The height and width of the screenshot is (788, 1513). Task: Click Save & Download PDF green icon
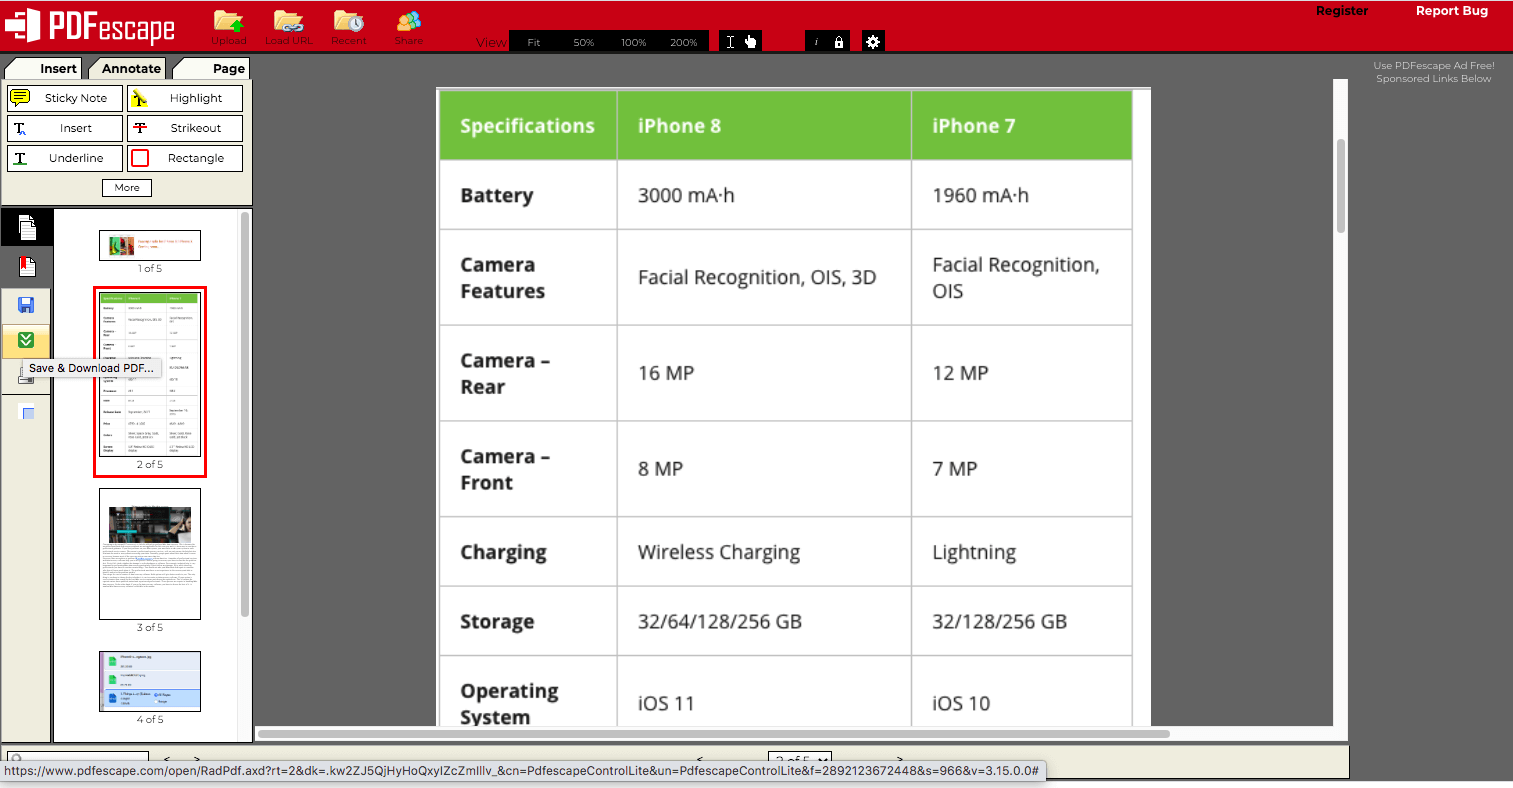(26, 341)
